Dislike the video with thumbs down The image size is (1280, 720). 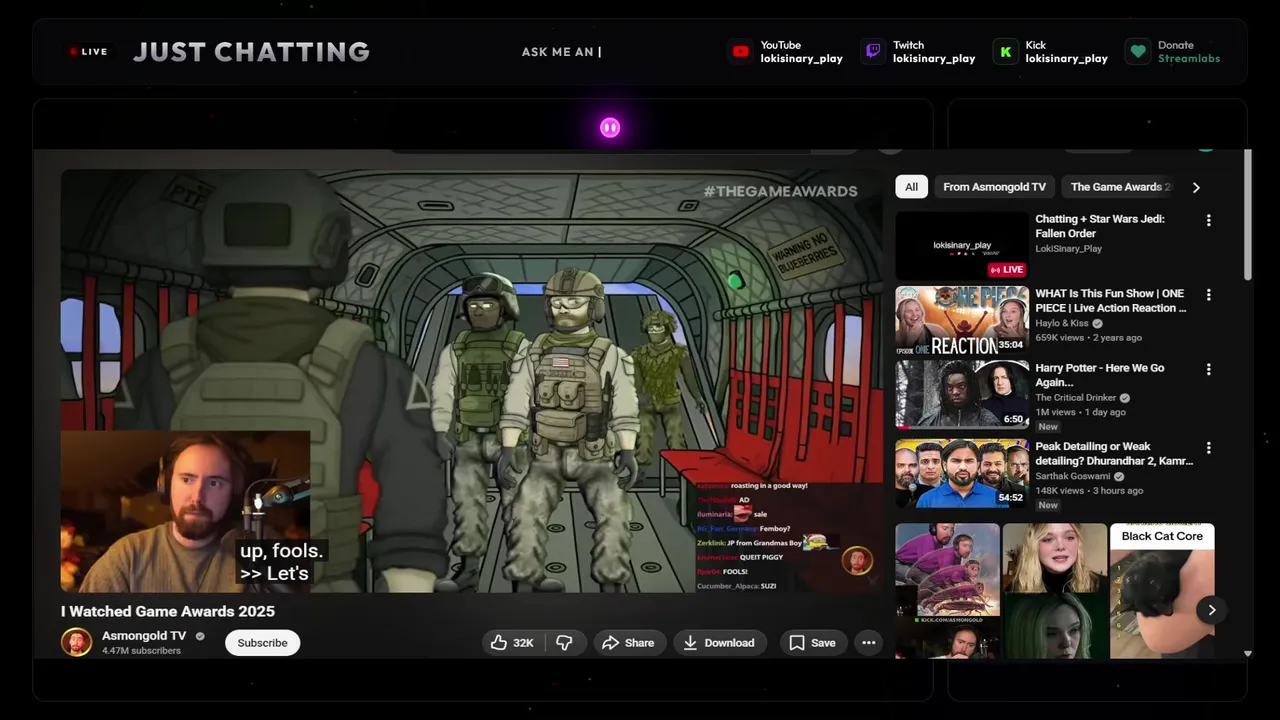pyautogui.click(x=564, y=643)
